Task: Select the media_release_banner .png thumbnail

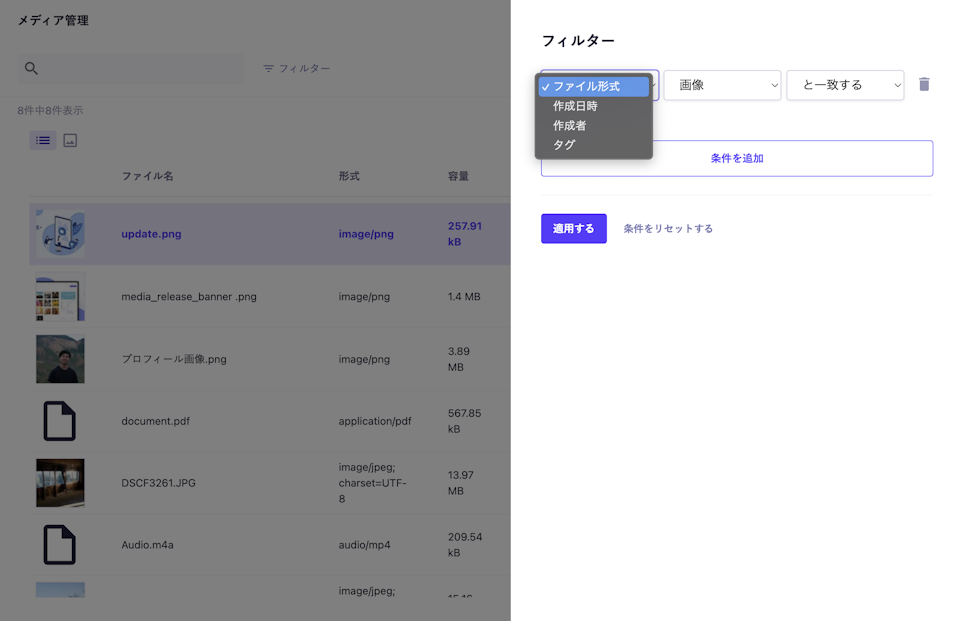Action: (60, 297)
